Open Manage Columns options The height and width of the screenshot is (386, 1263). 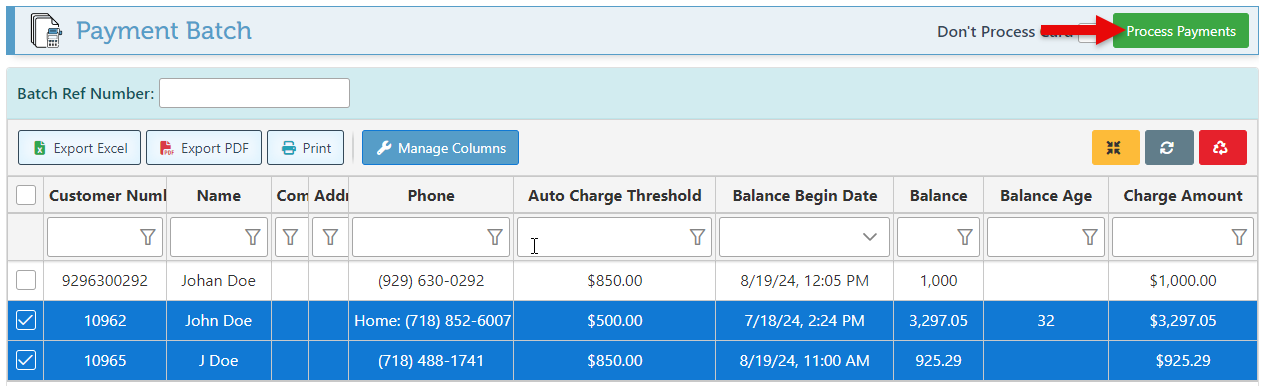(440, 148)
